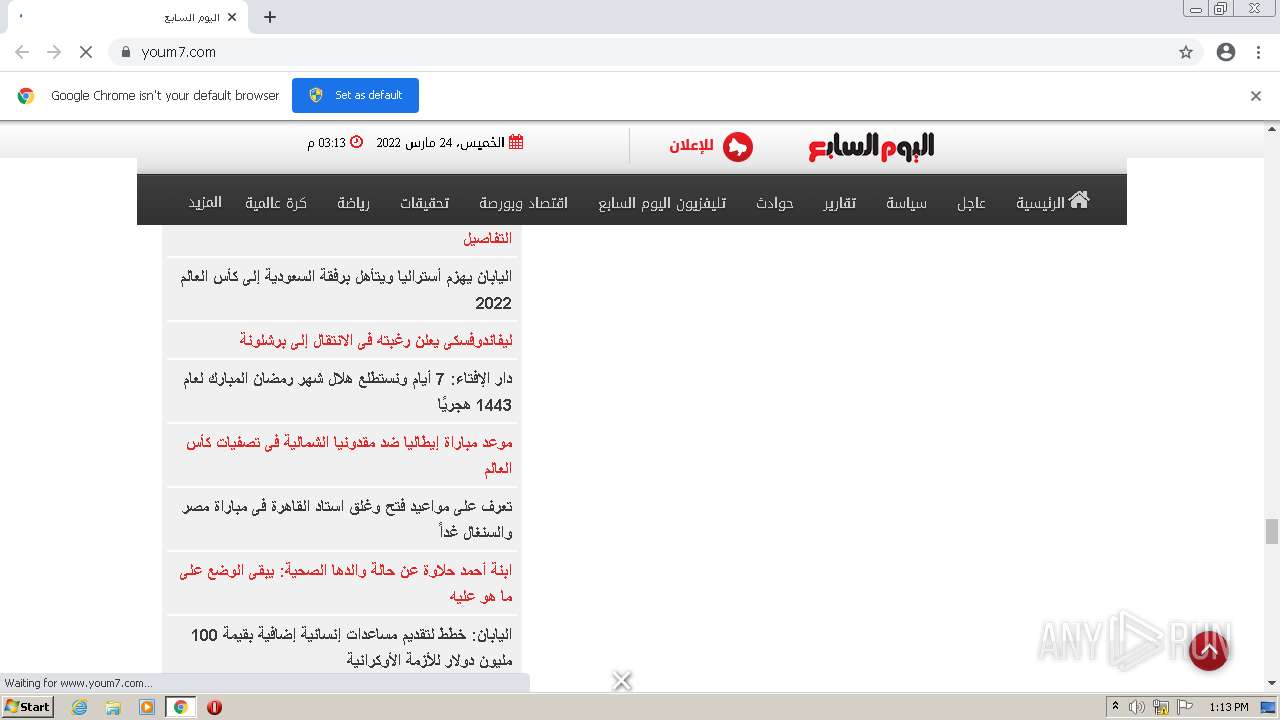
Task: Open headline about مباراة إيطاليا ضد مقدونيا
Action: [x=348, y=455]
